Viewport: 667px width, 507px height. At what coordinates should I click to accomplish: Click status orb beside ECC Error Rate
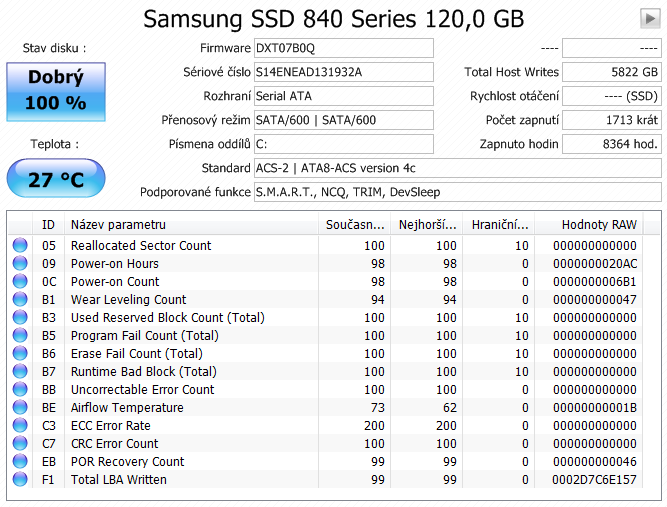click(x=20, y=426)
